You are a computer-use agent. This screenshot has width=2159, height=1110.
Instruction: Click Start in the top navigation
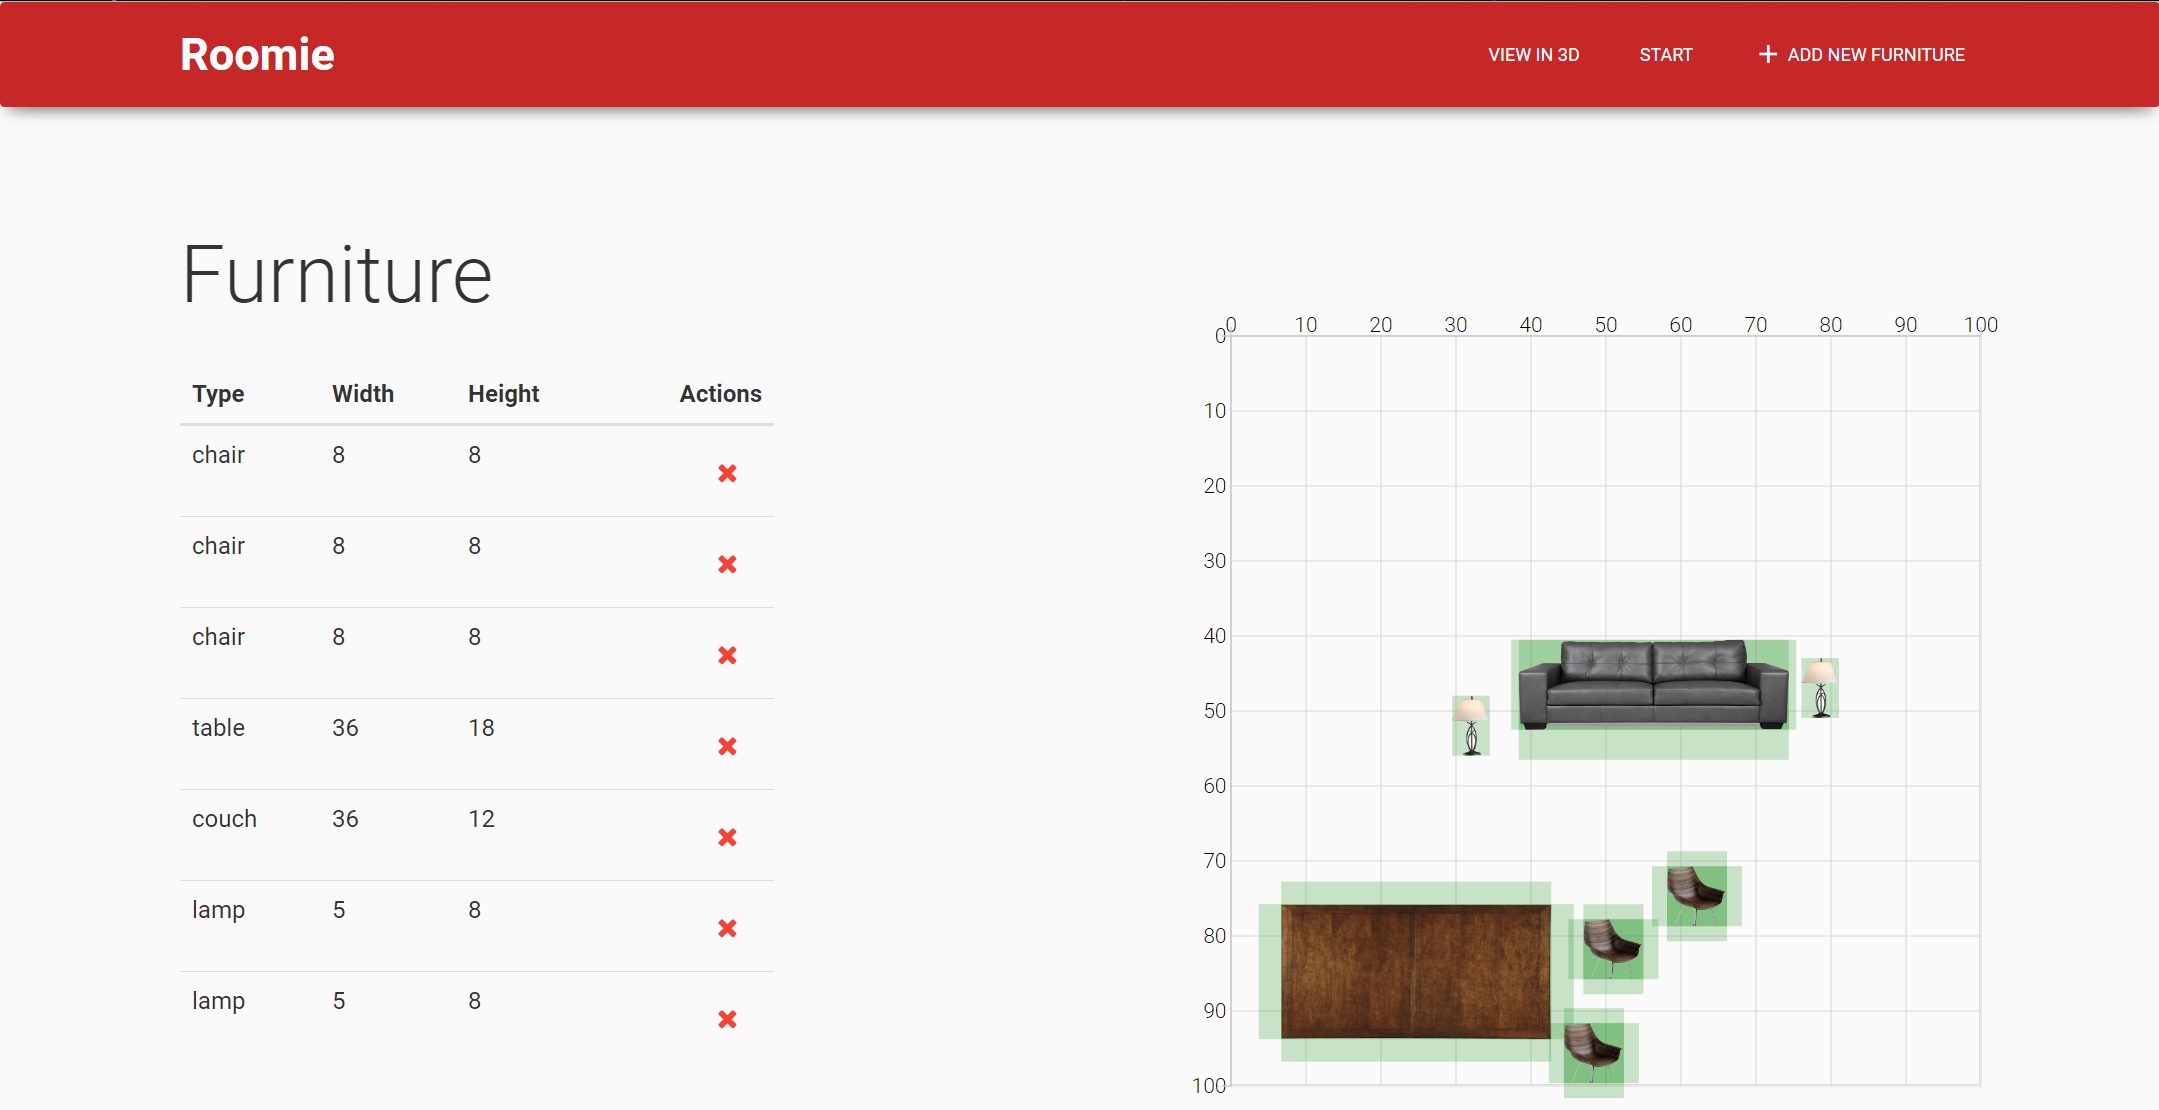coord(1665,55)
